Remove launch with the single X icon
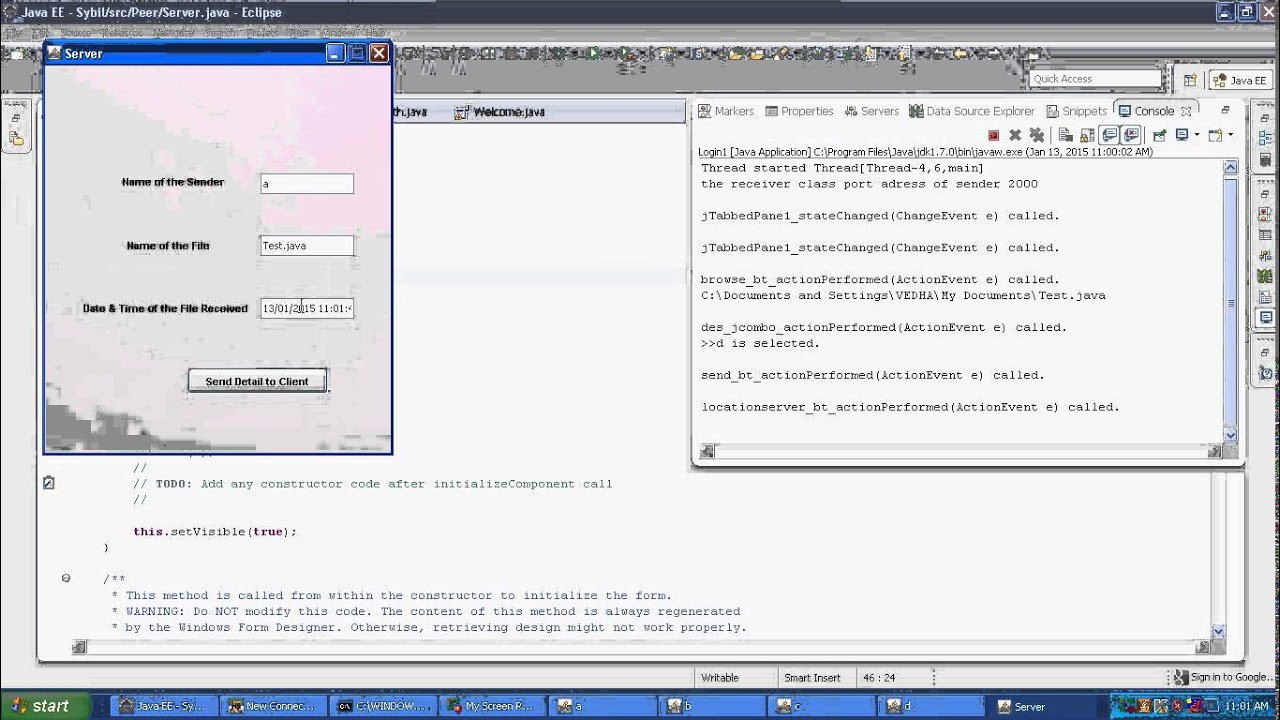The height and width of the screenshot is (720, 1280). click(1015, 135)
